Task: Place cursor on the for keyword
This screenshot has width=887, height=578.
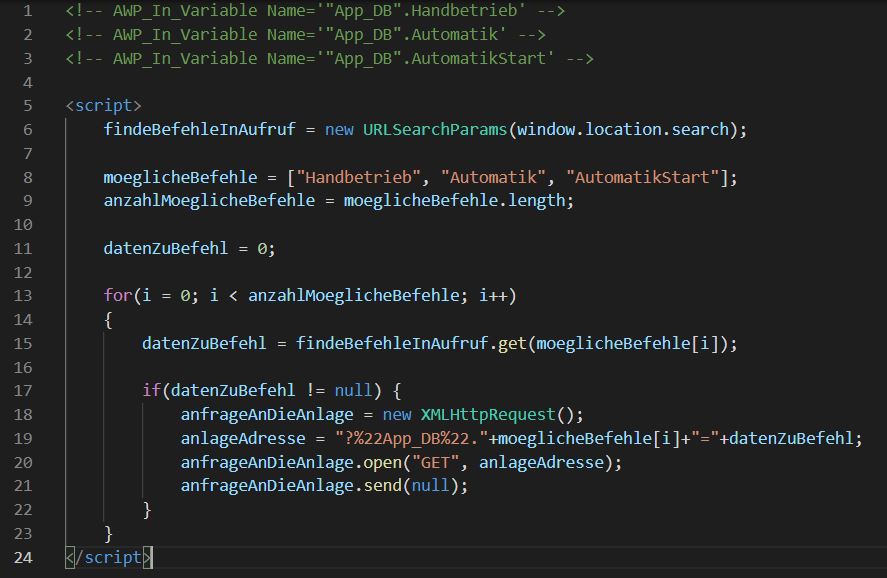Action: [117, 295]
